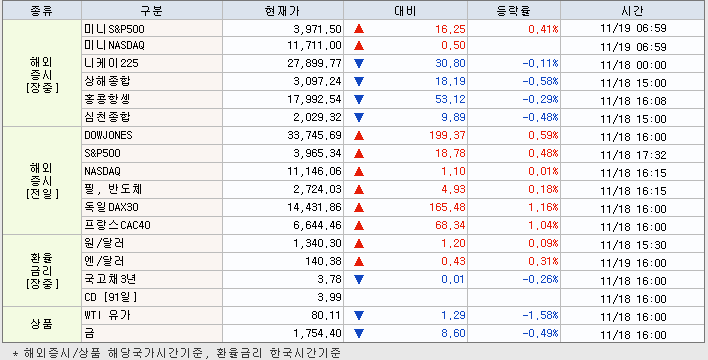Select the 상해종합 row name
Viewport: 708px width, 360px height.
click(x=107, y=81)
